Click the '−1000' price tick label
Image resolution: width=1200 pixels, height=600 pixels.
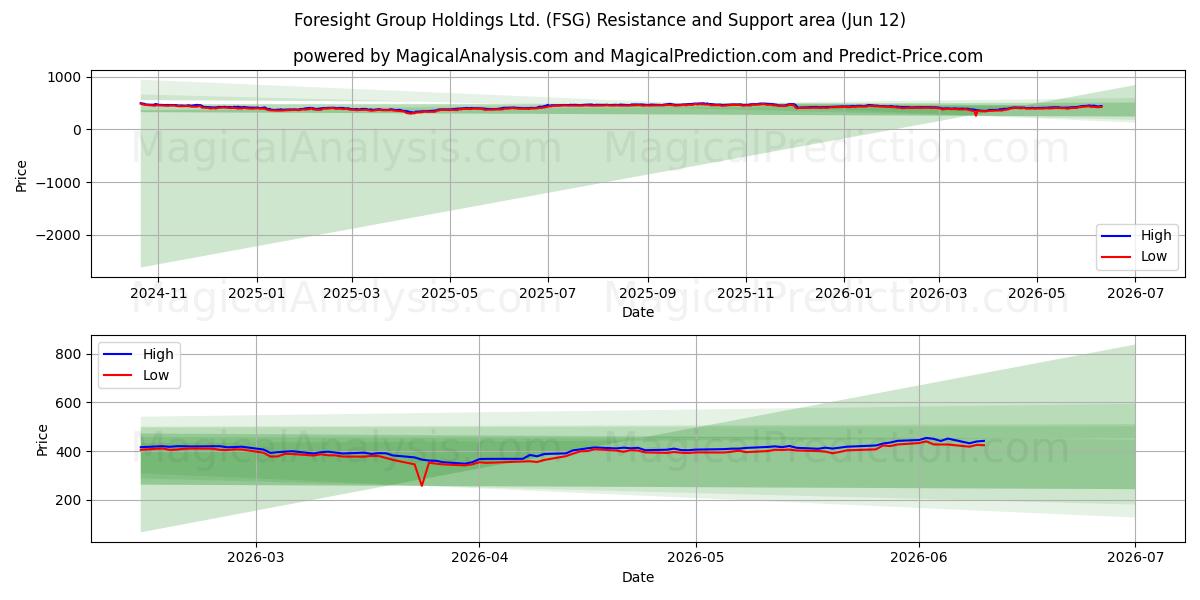pyautogui.click(x=61, y=183)
